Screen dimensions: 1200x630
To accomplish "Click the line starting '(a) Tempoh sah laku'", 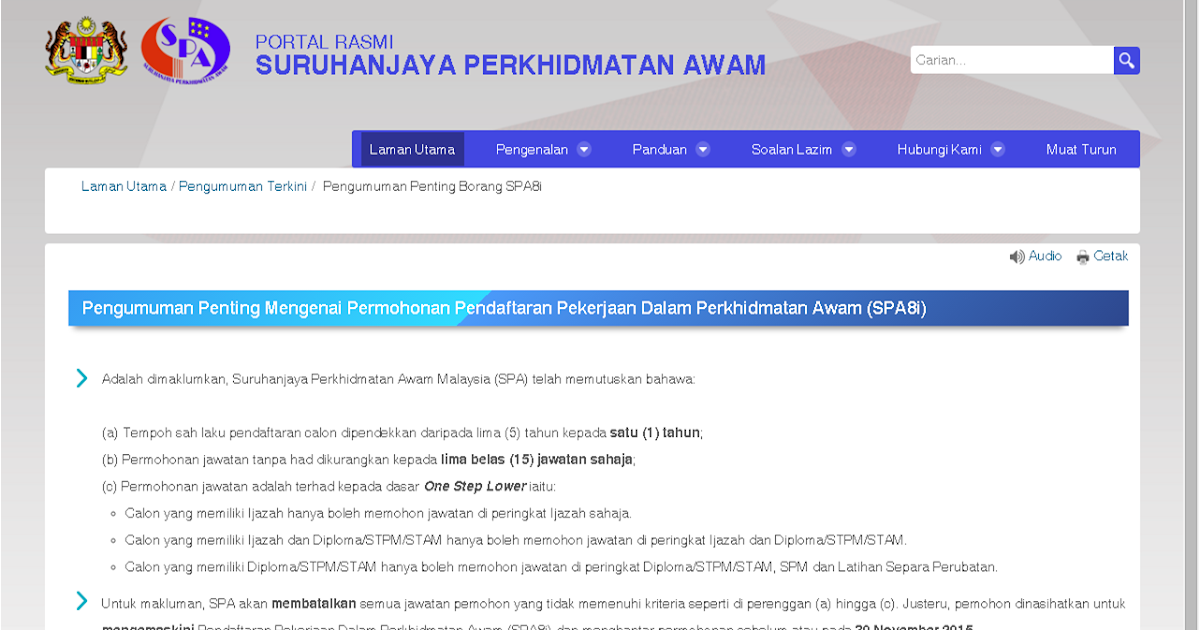I will (402, 433).
